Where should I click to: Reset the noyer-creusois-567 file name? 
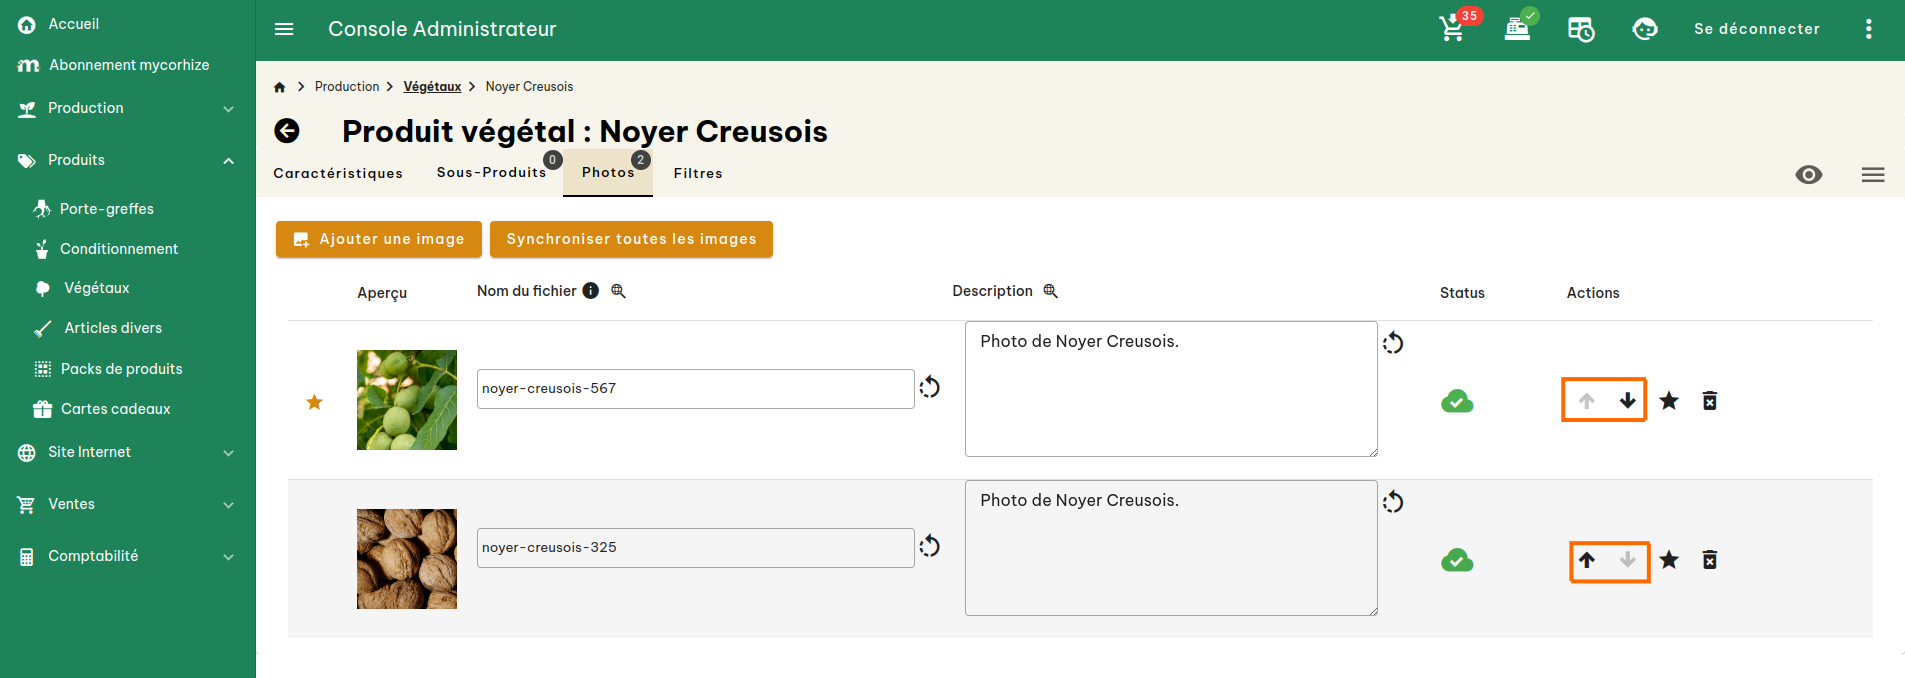tap(930, 387)
